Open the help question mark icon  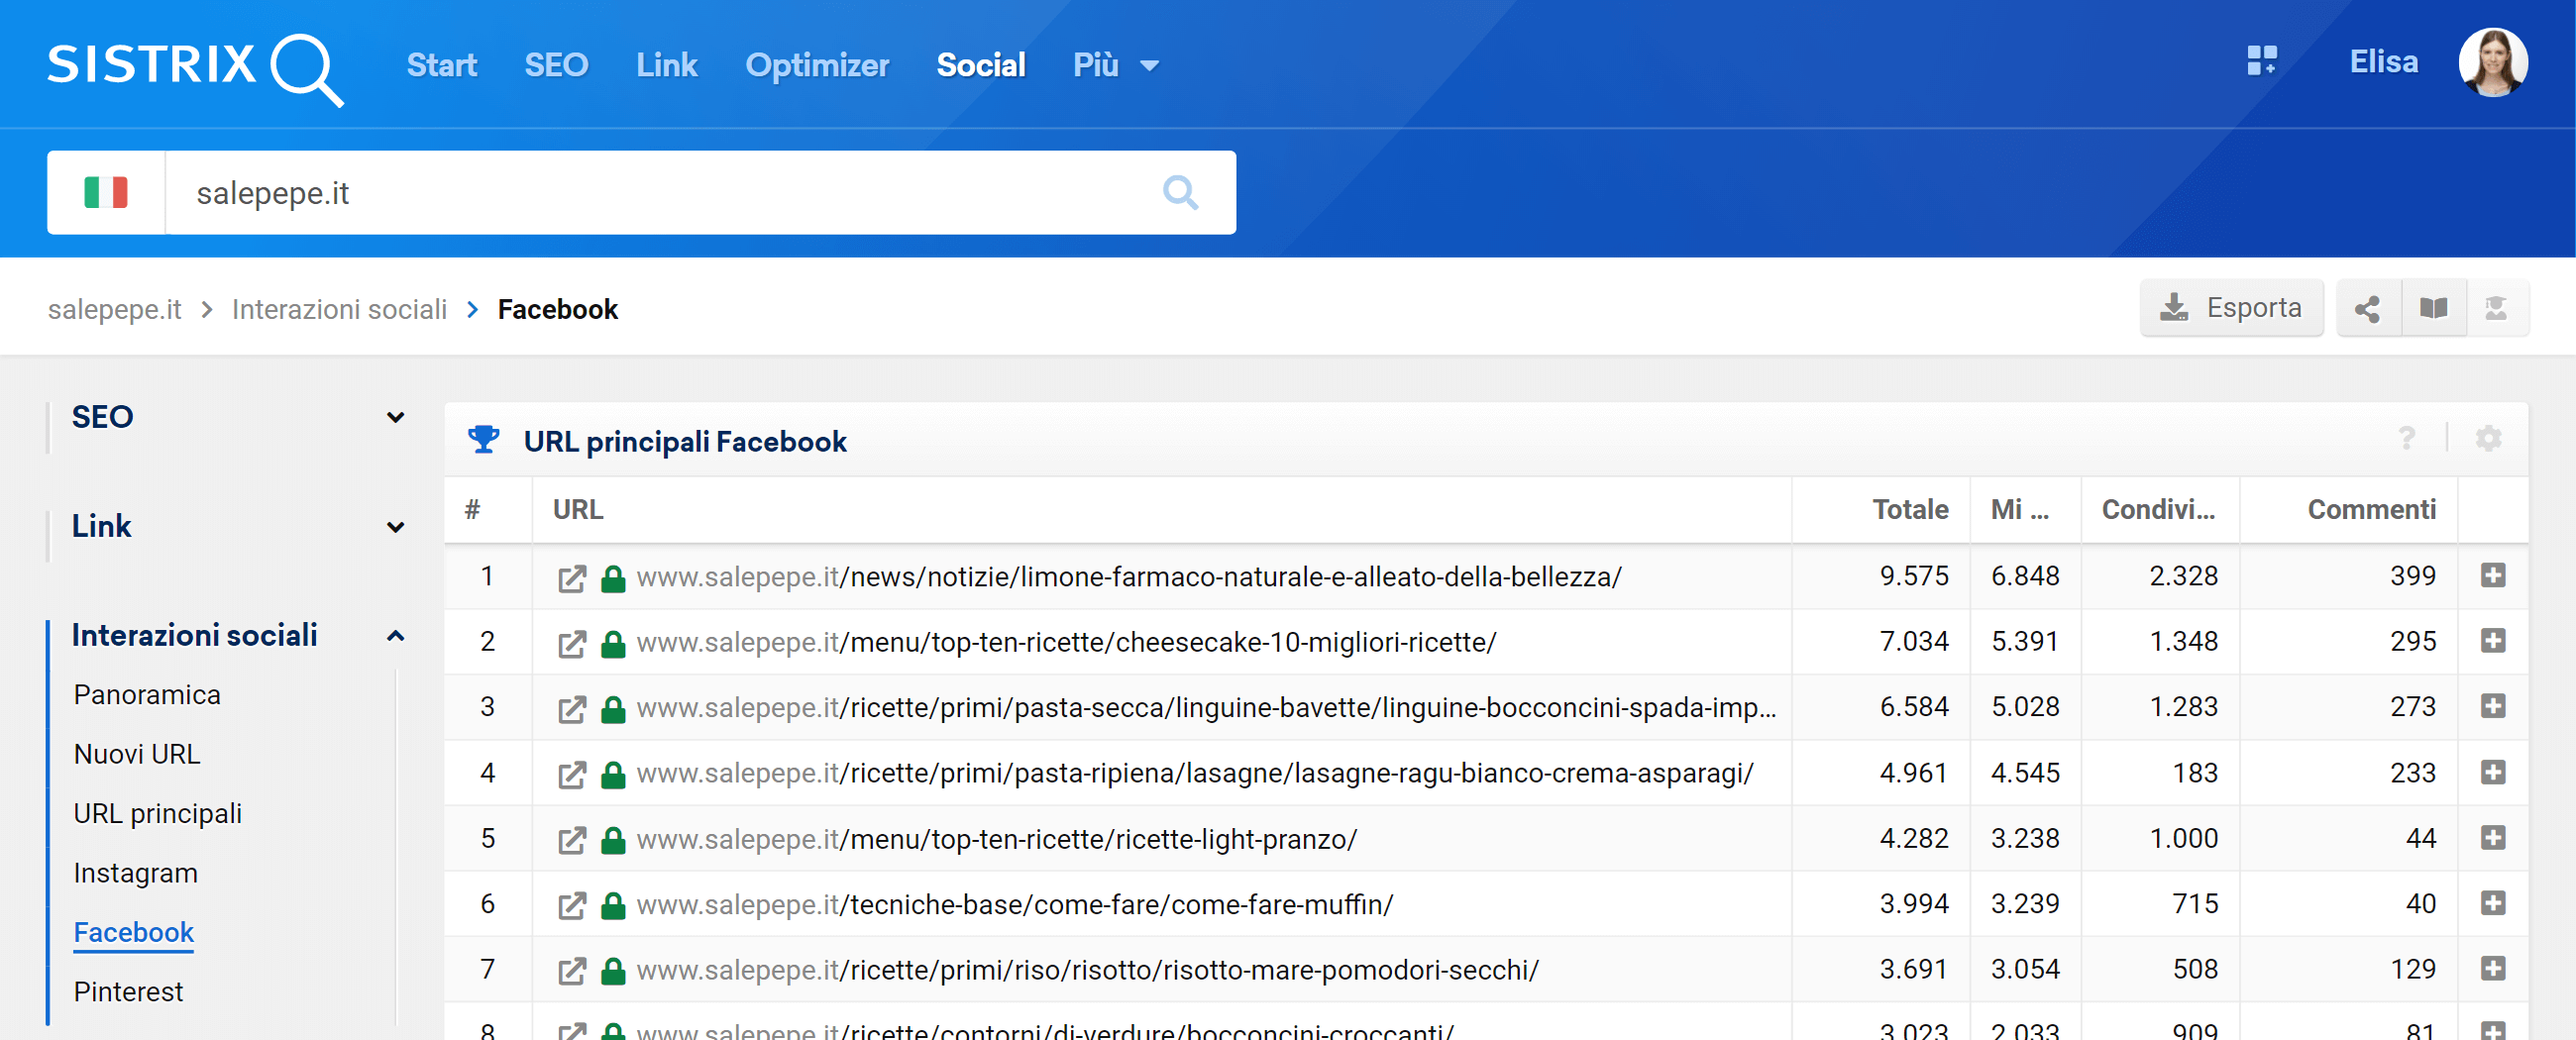[x=2406, y=438]
